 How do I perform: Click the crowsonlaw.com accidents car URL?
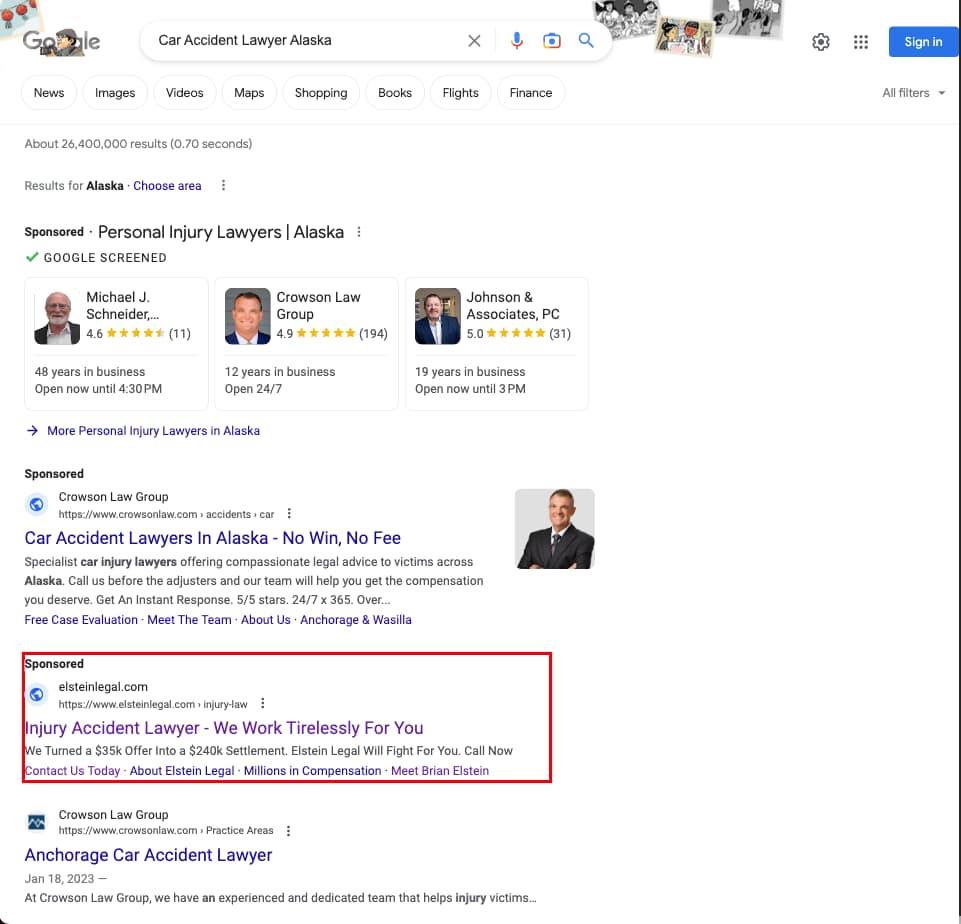point(166,515)
